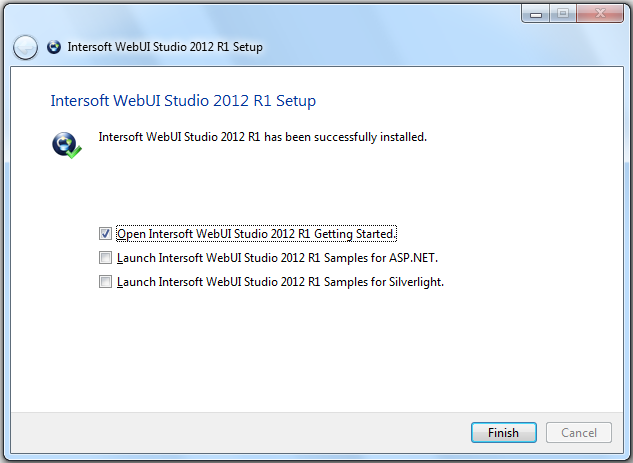Click the back arrow navigation button
The image size is (633, 463).
(x=26, y=47)
